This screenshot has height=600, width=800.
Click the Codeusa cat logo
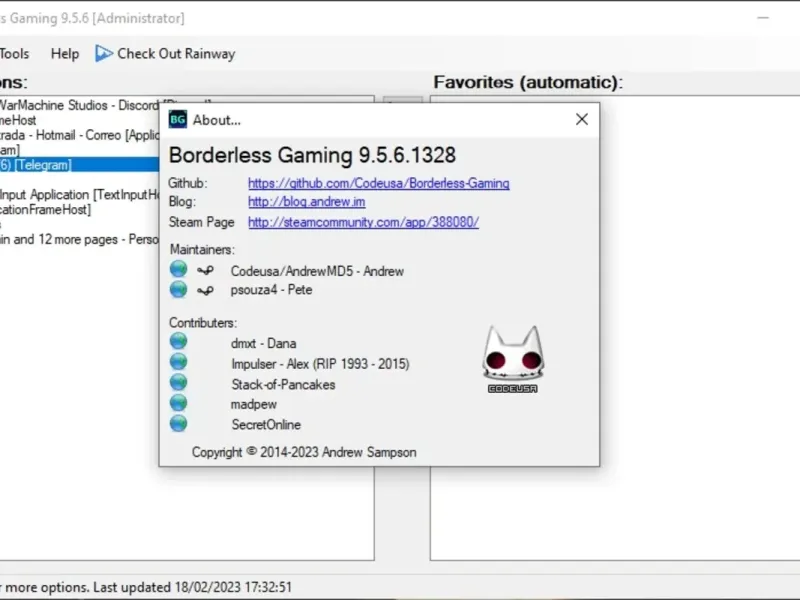[513, 359]
